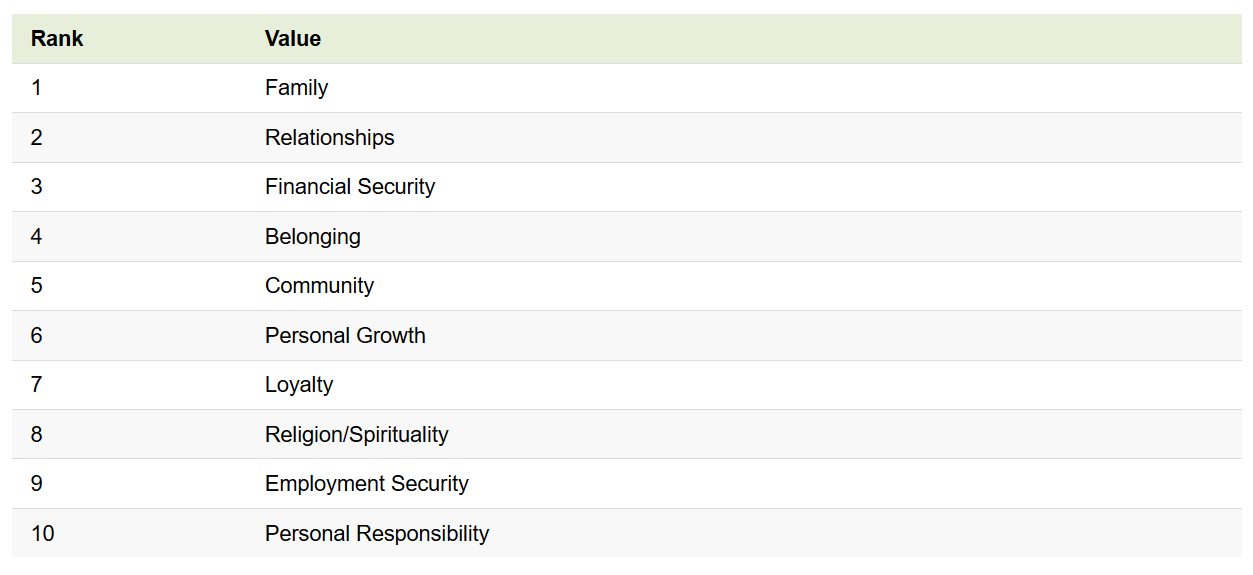This screenshot has height=575, width=1253.
Task: Click the Personal Growth cell
Action: pyautogui.click(x=345, y=336)
